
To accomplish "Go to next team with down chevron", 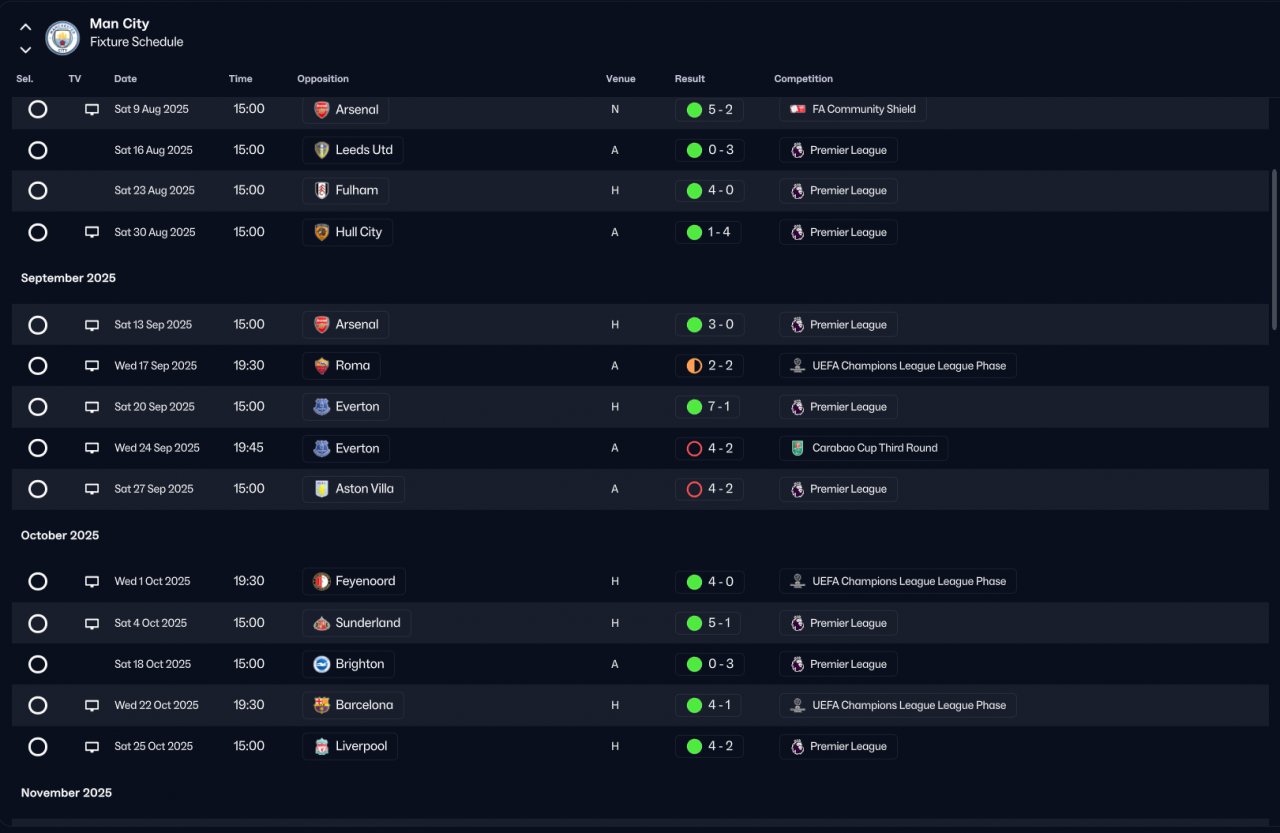I will tap(26, 49).
